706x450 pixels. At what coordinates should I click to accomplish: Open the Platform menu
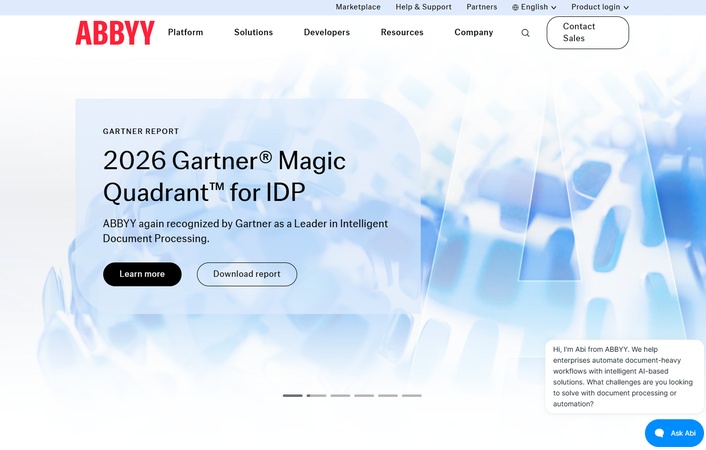(x=186, y=32)
